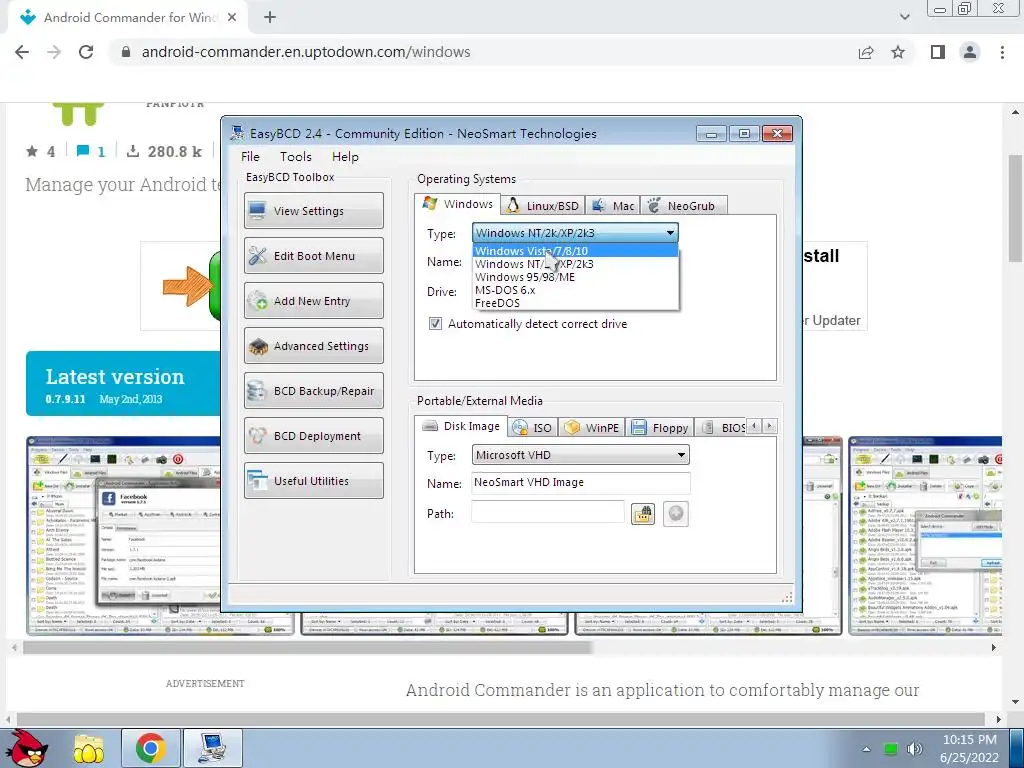Click the Latest version banner
This screenshot has width=1024, height=768.
[x=123, y=383]
